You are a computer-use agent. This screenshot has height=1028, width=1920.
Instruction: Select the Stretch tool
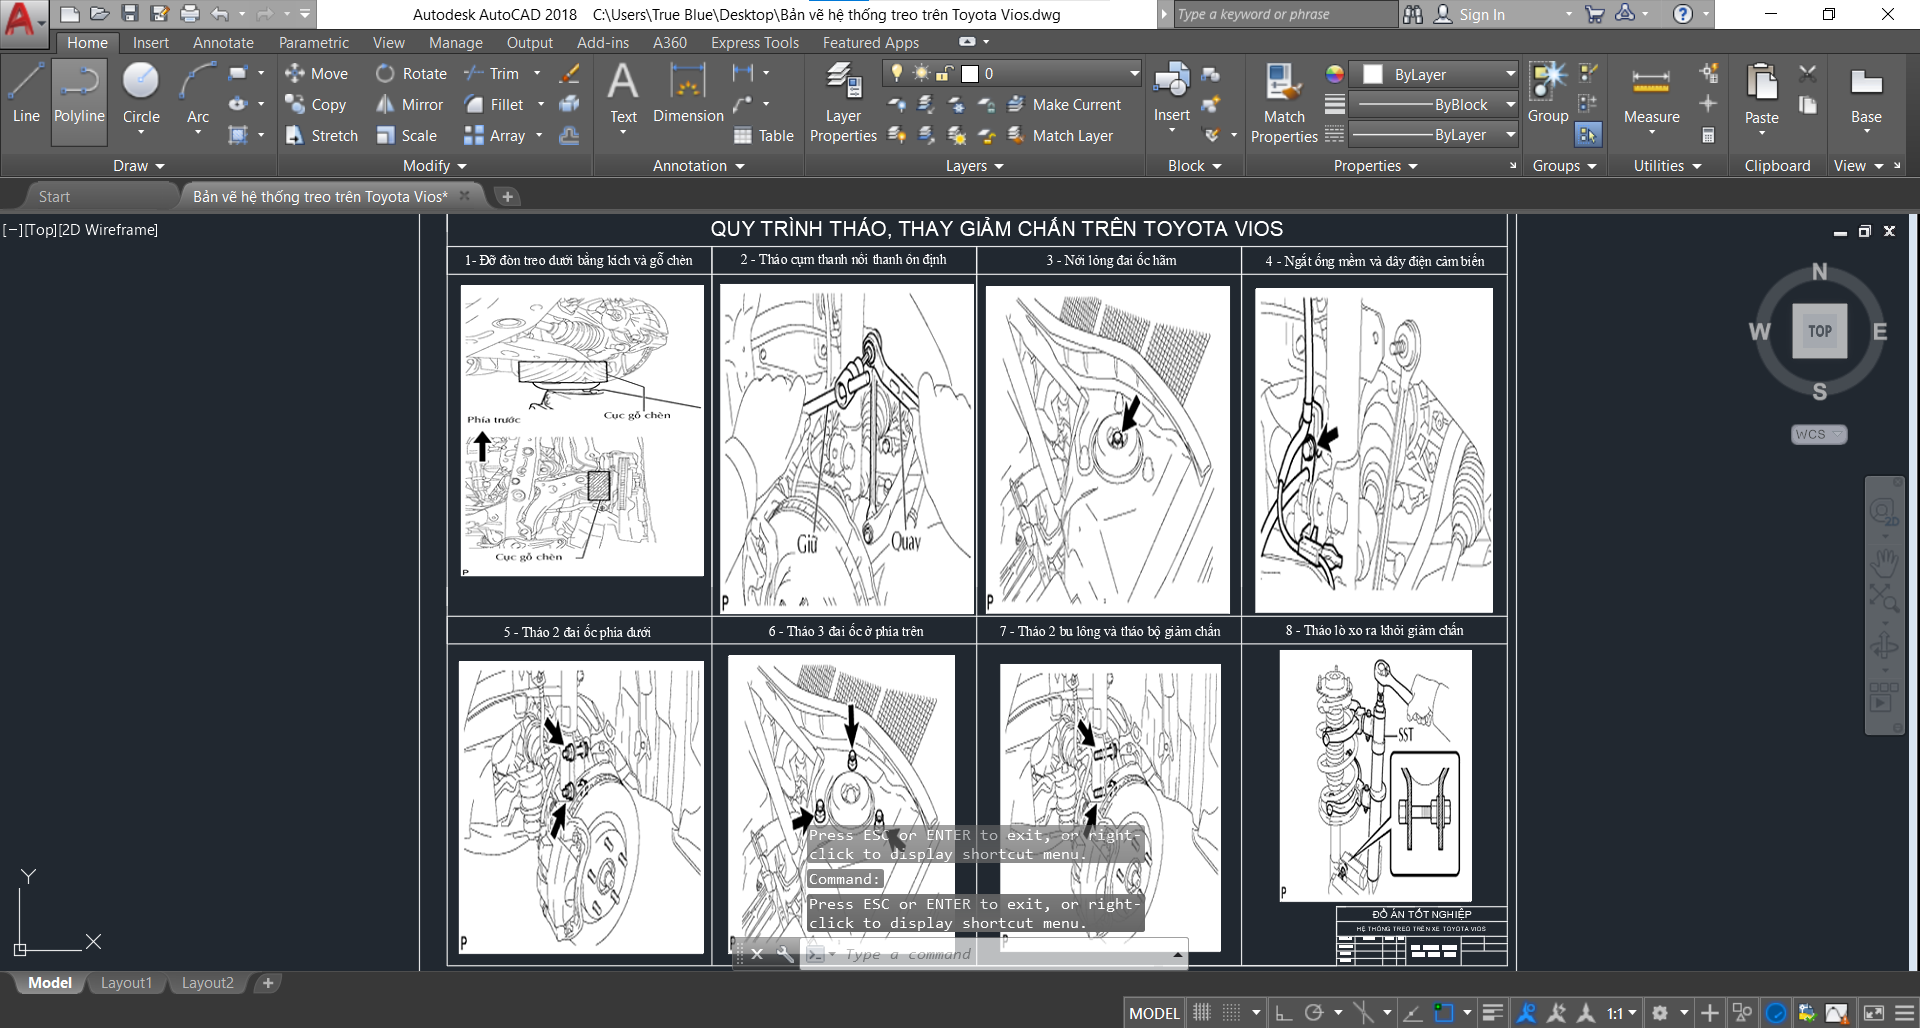click(x=321, y=136)
